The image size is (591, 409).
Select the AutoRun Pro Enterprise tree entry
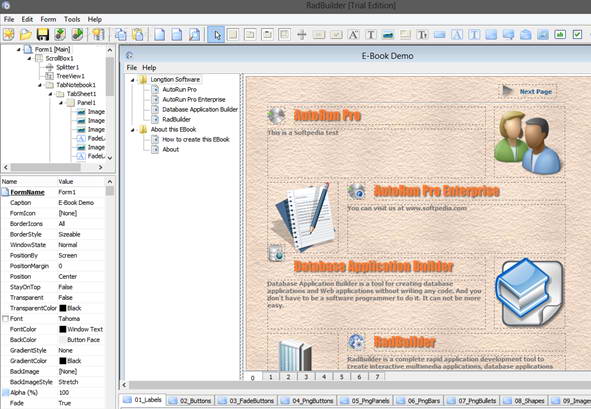click(x=194, y=100)
